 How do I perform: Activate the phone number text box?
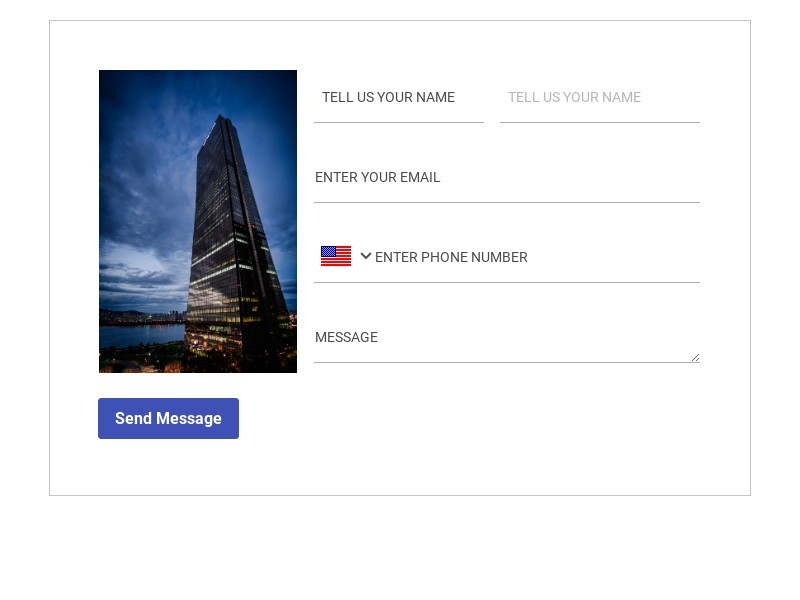pyautogui.click(x=535, y=257)
